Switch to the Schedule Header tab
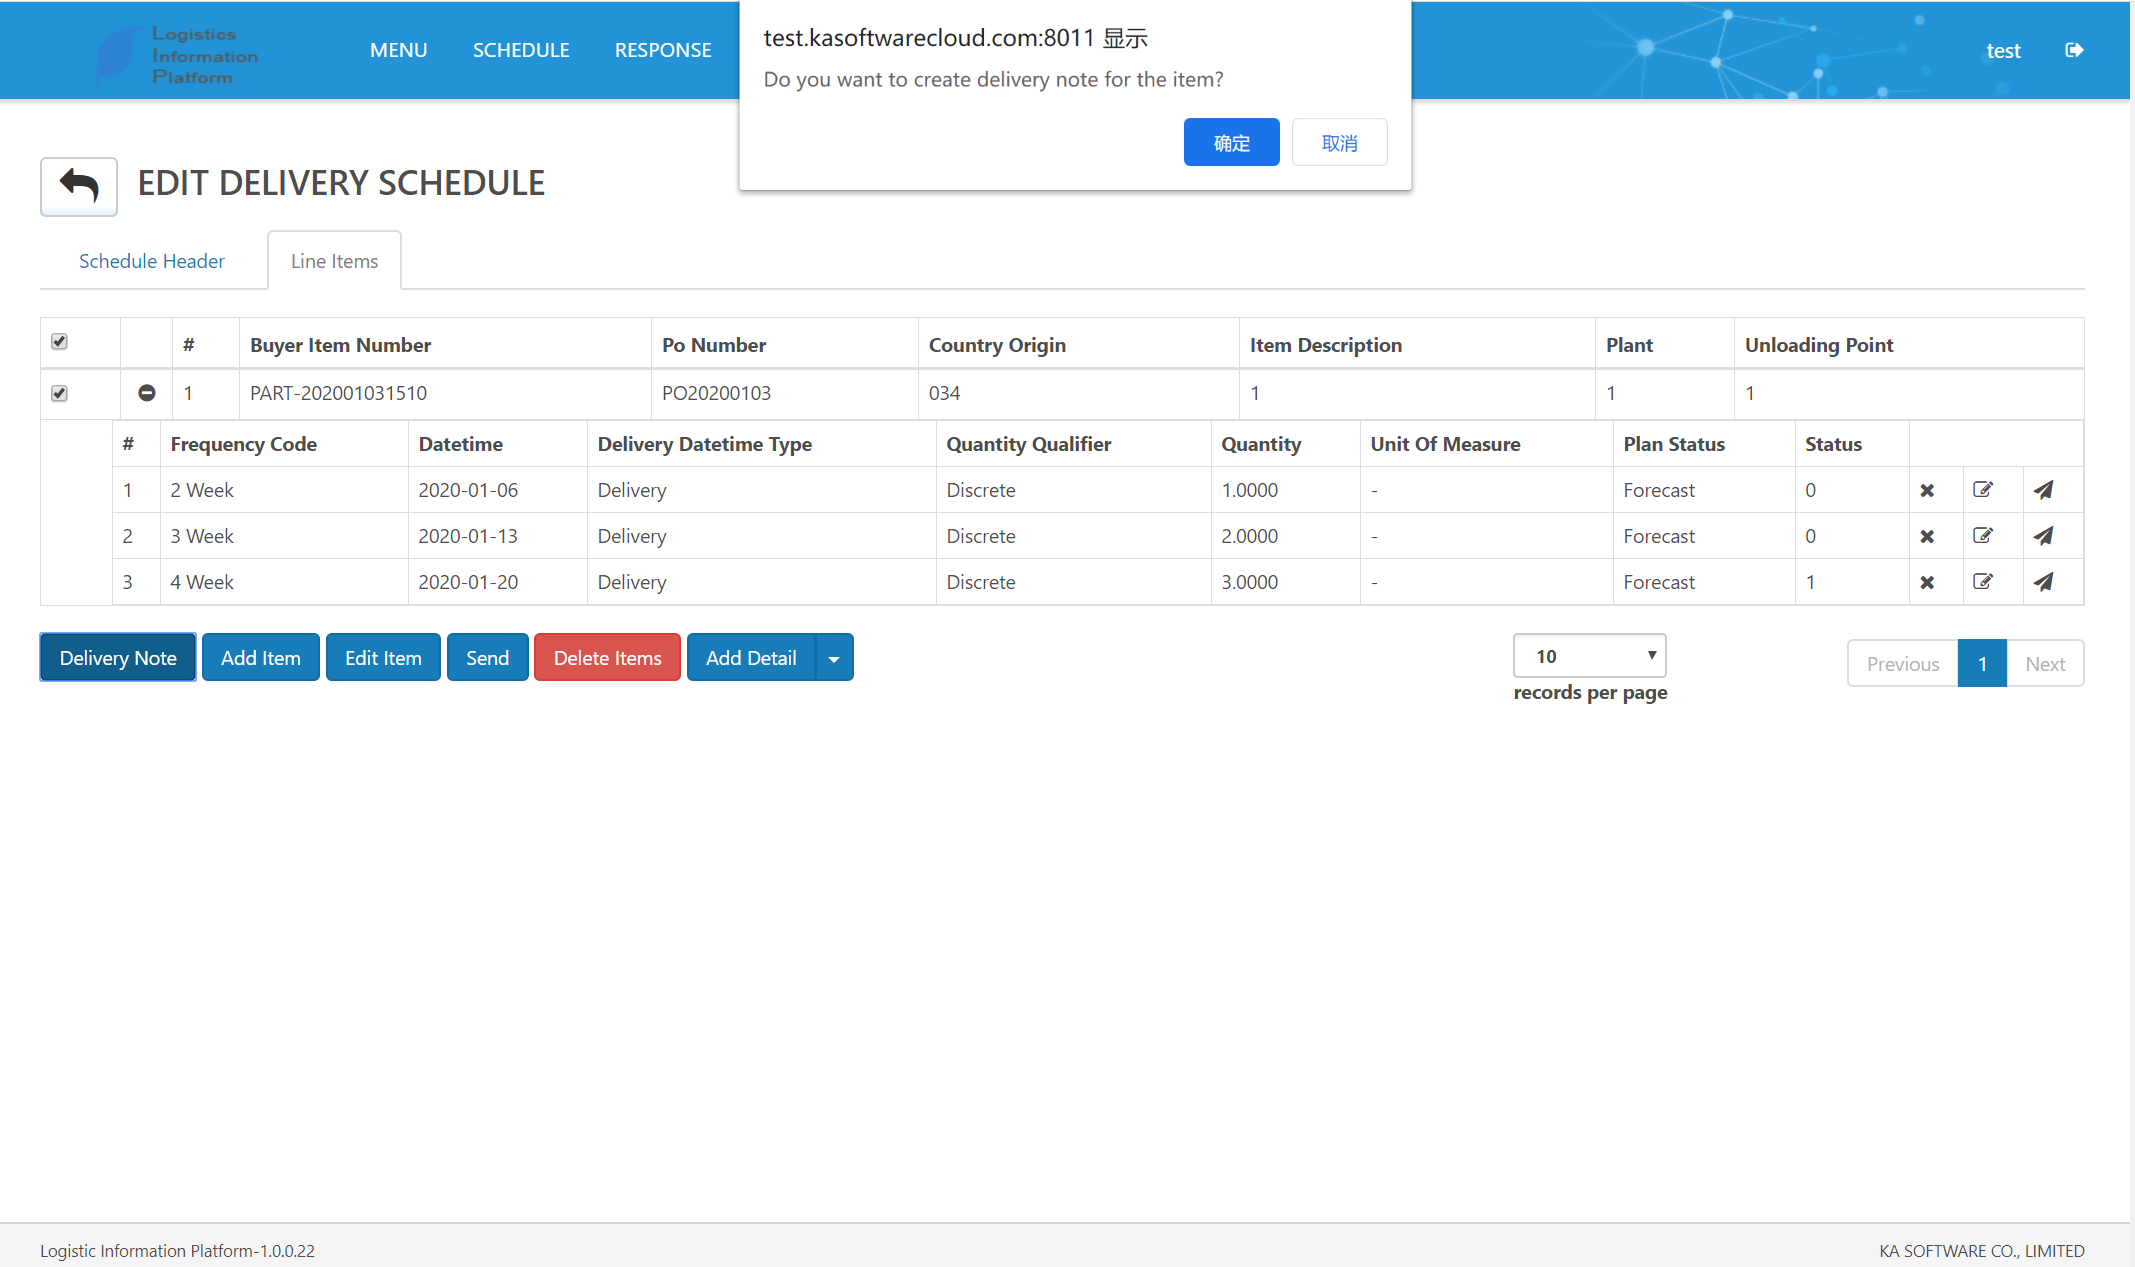 pyautogui.click(x=152, y=261)
